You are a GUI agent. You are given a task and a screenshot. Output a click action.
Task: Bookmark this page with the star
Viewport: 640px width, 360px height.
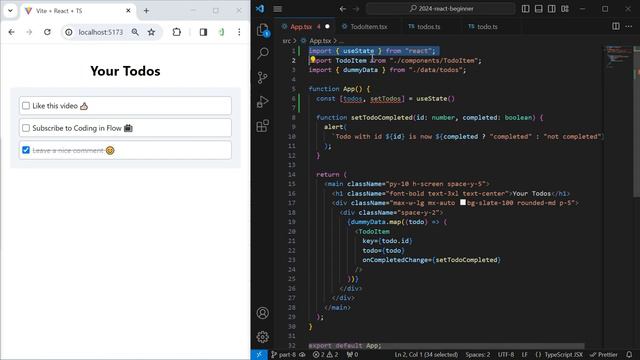pos(151,32)
